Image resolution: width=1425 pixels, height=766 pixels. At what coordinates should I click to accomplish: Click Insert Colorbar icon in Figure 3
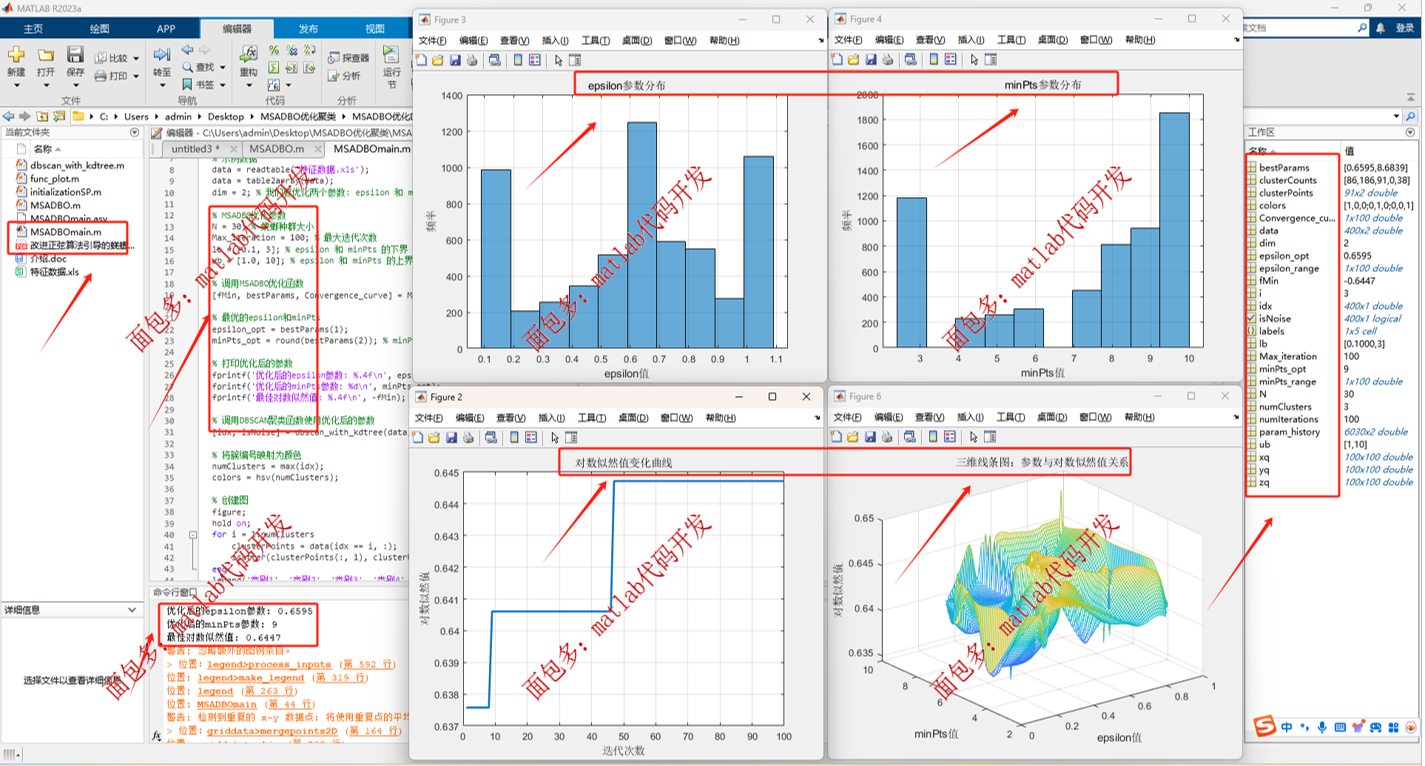(x=518, y=60)
